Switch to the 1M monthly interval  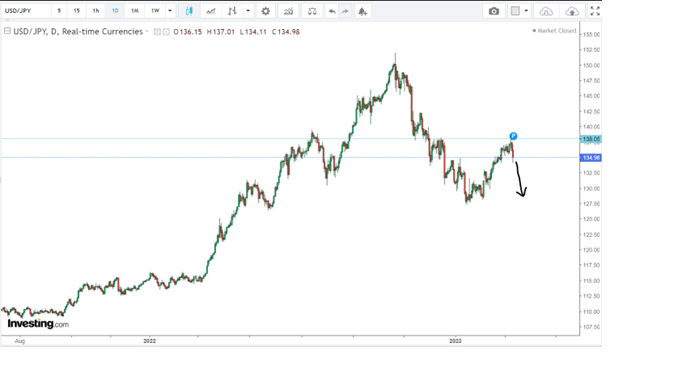point(135,11)
